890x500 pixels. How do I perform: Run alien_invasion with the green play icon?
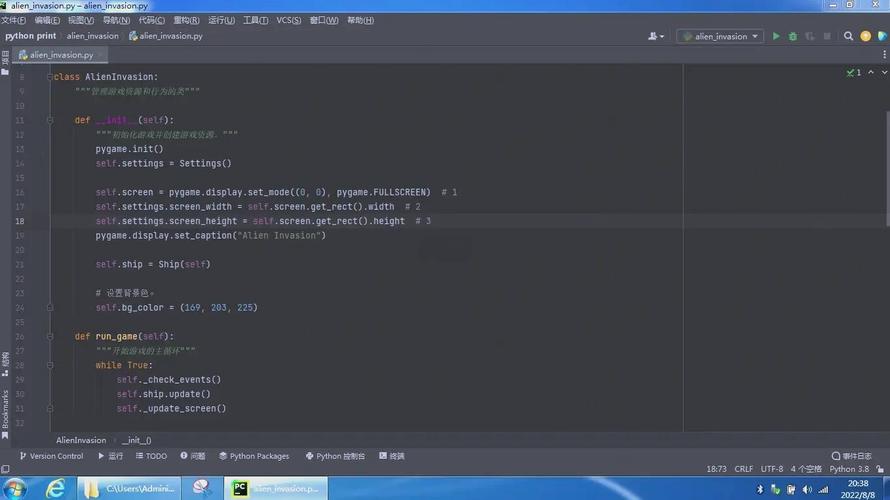tap(776, 36)
